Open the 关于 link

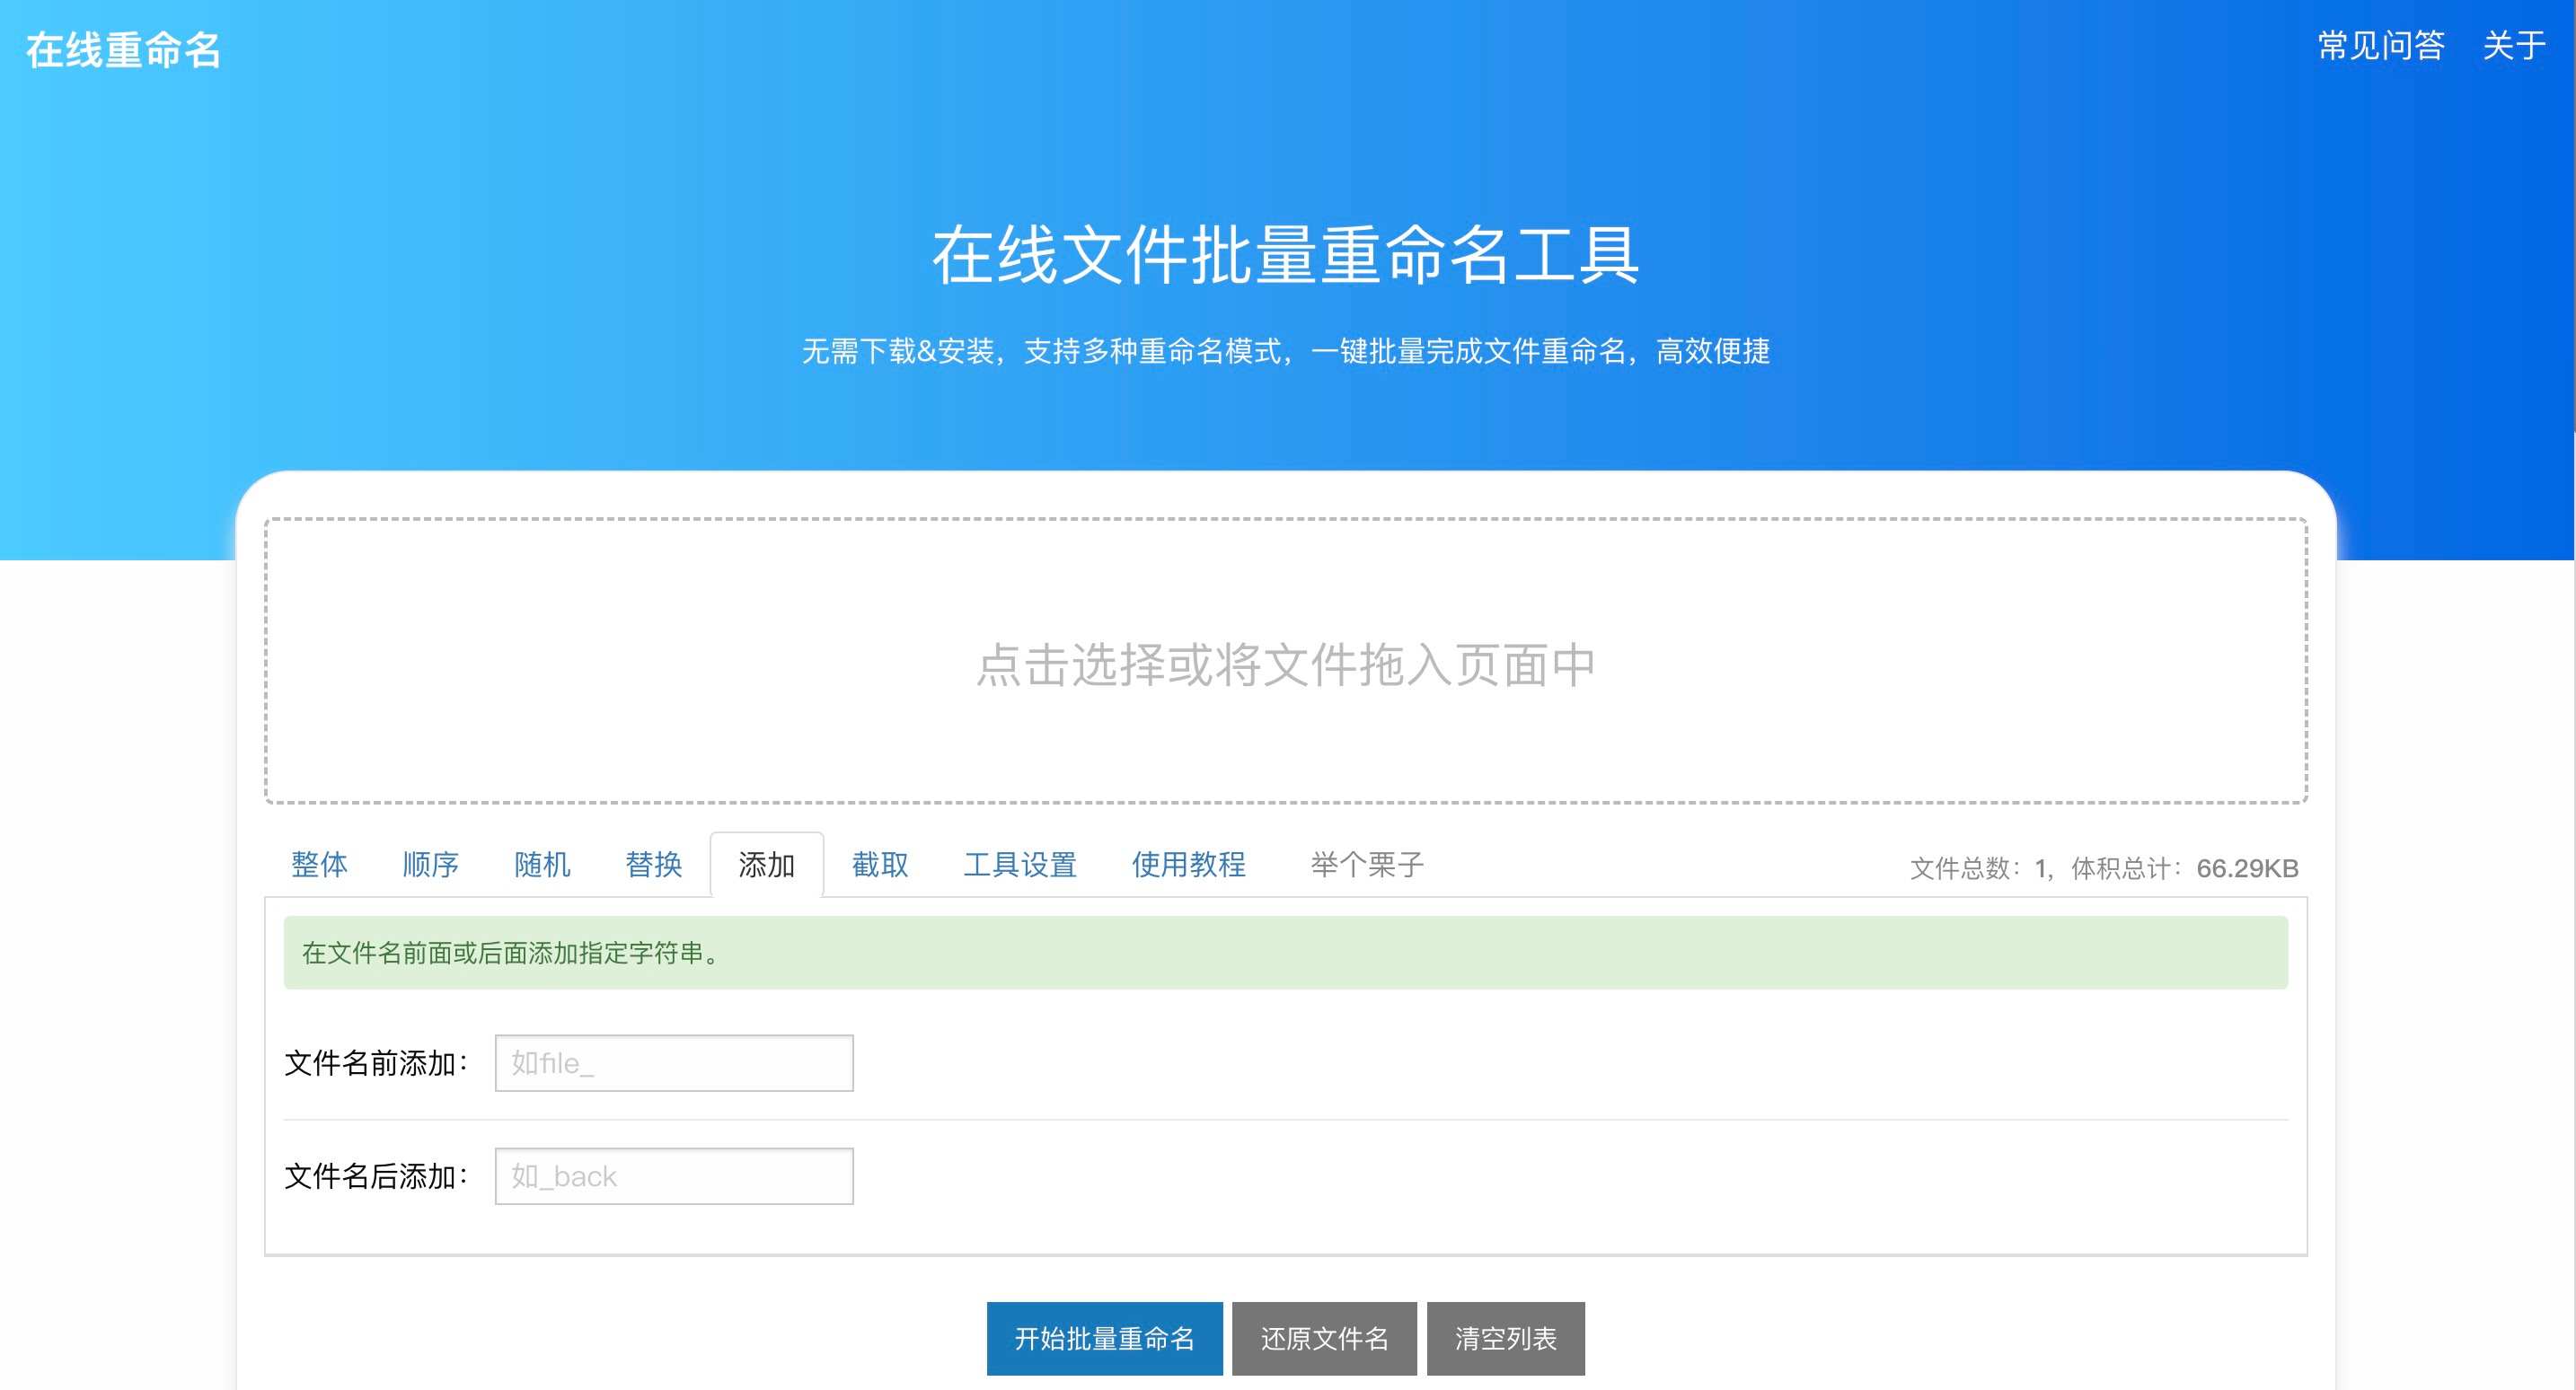(x=2513, y=46)
